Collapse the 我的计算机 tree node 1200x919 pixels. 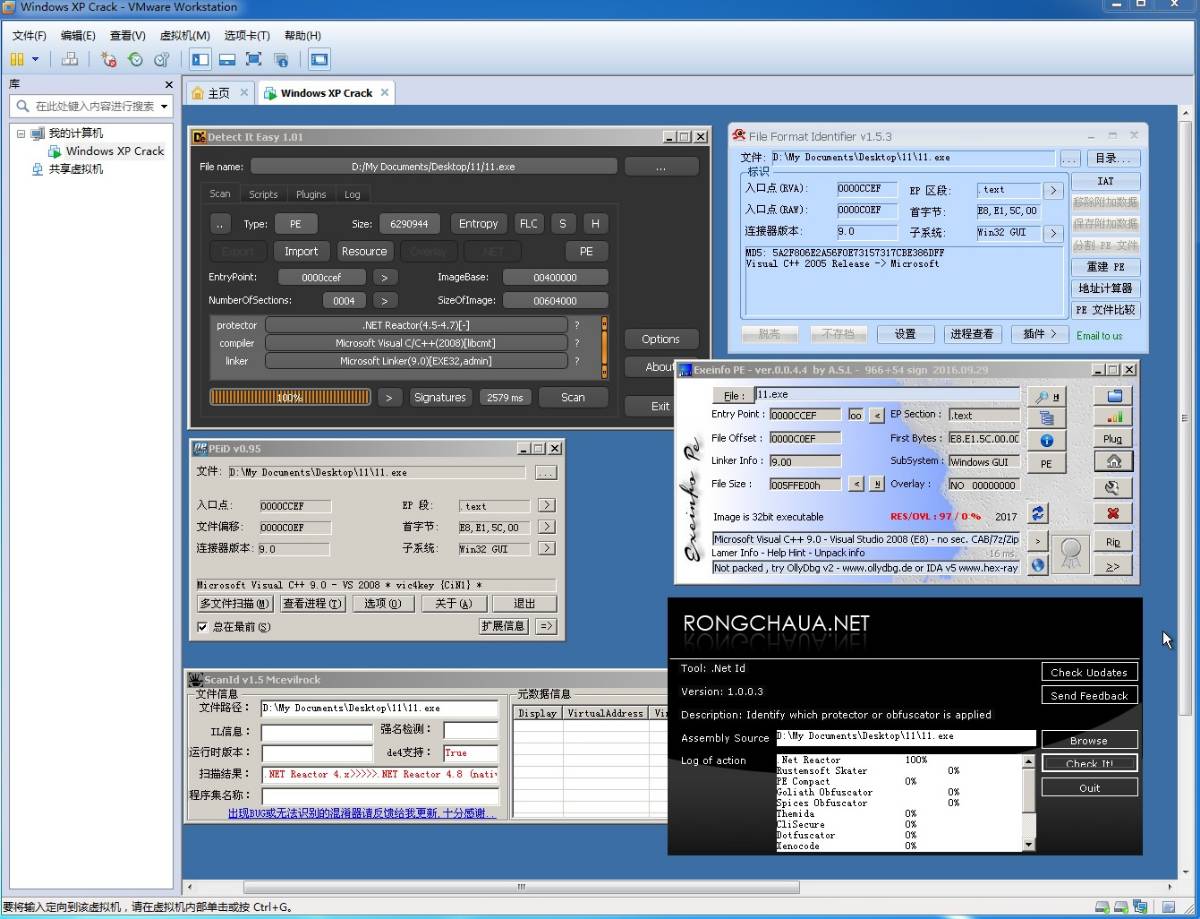[21, 133]
